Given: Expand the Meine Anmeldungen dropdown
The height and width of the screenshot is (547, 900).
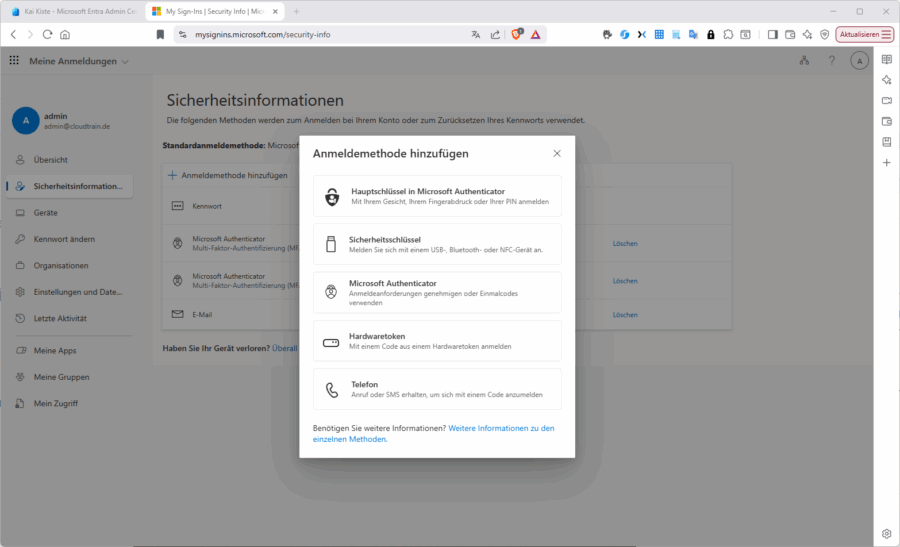Looking at the screenshot, I should 79,61.
